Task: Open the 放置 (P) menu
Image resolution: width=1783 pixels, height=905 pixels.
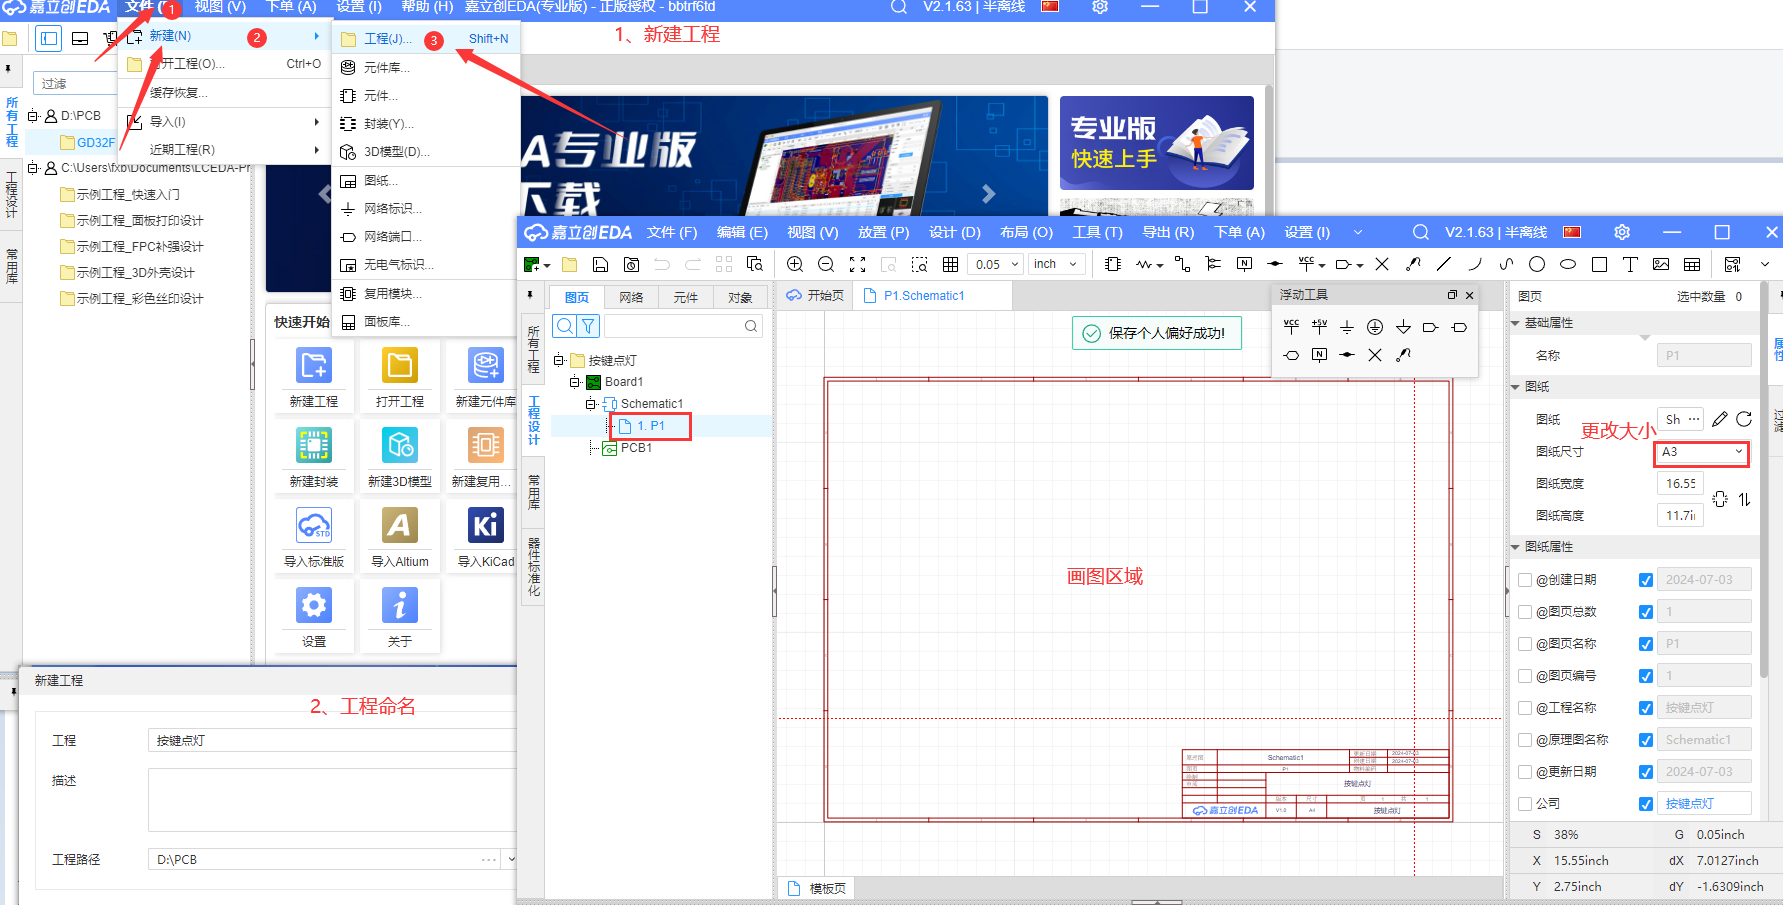Action: point(883,232)
